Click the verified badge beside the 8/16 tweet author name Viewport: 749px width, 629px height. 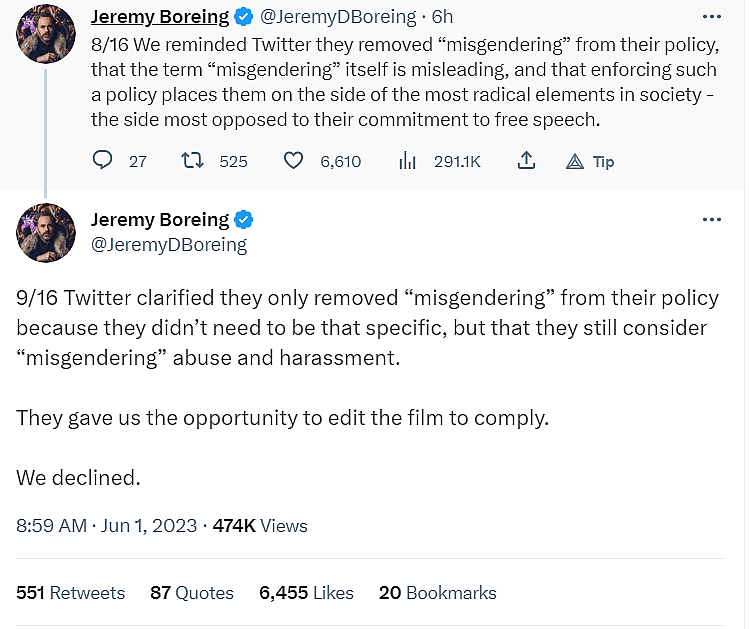click(244, 17)
